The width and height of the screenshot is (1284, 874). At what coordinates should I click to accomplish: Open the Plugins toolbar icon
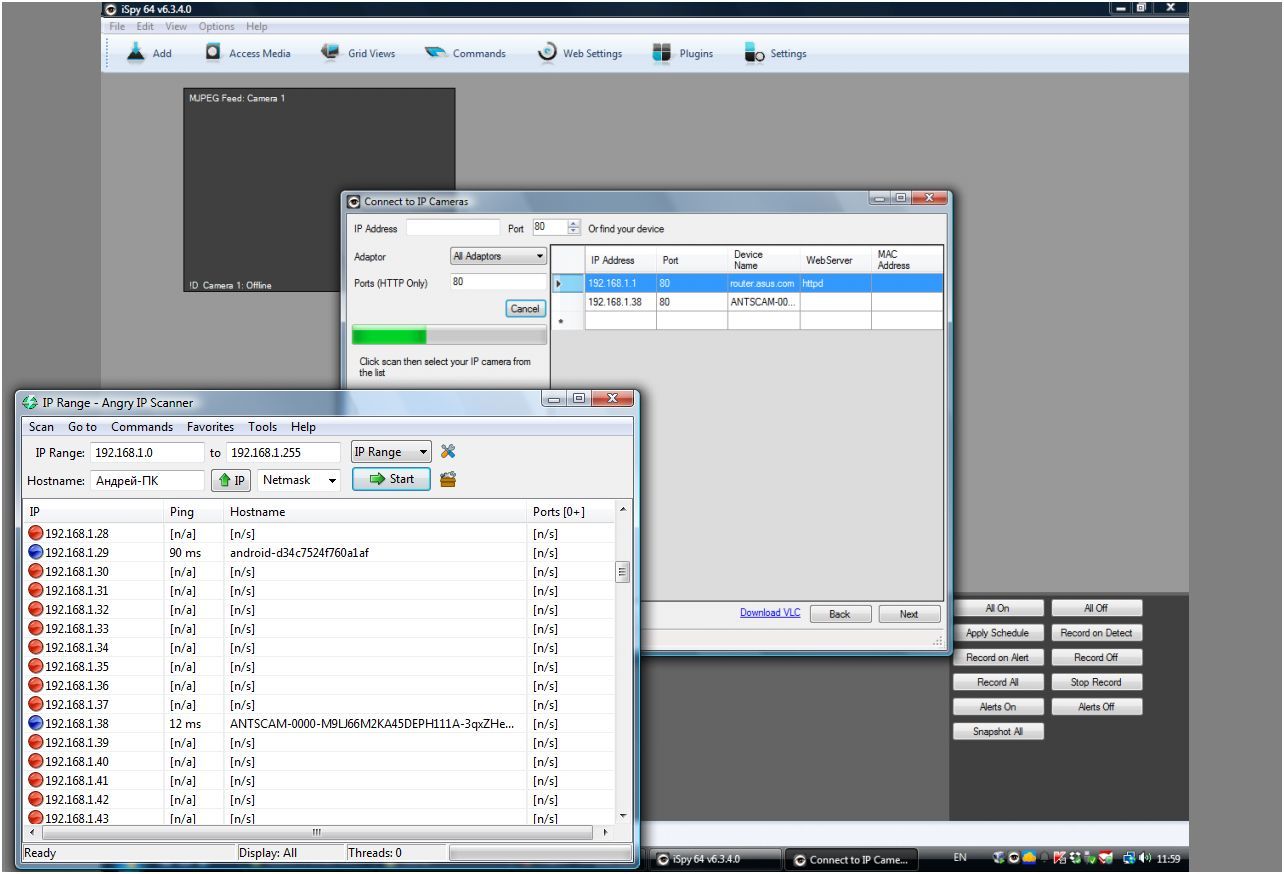click(x=661, y=53)
